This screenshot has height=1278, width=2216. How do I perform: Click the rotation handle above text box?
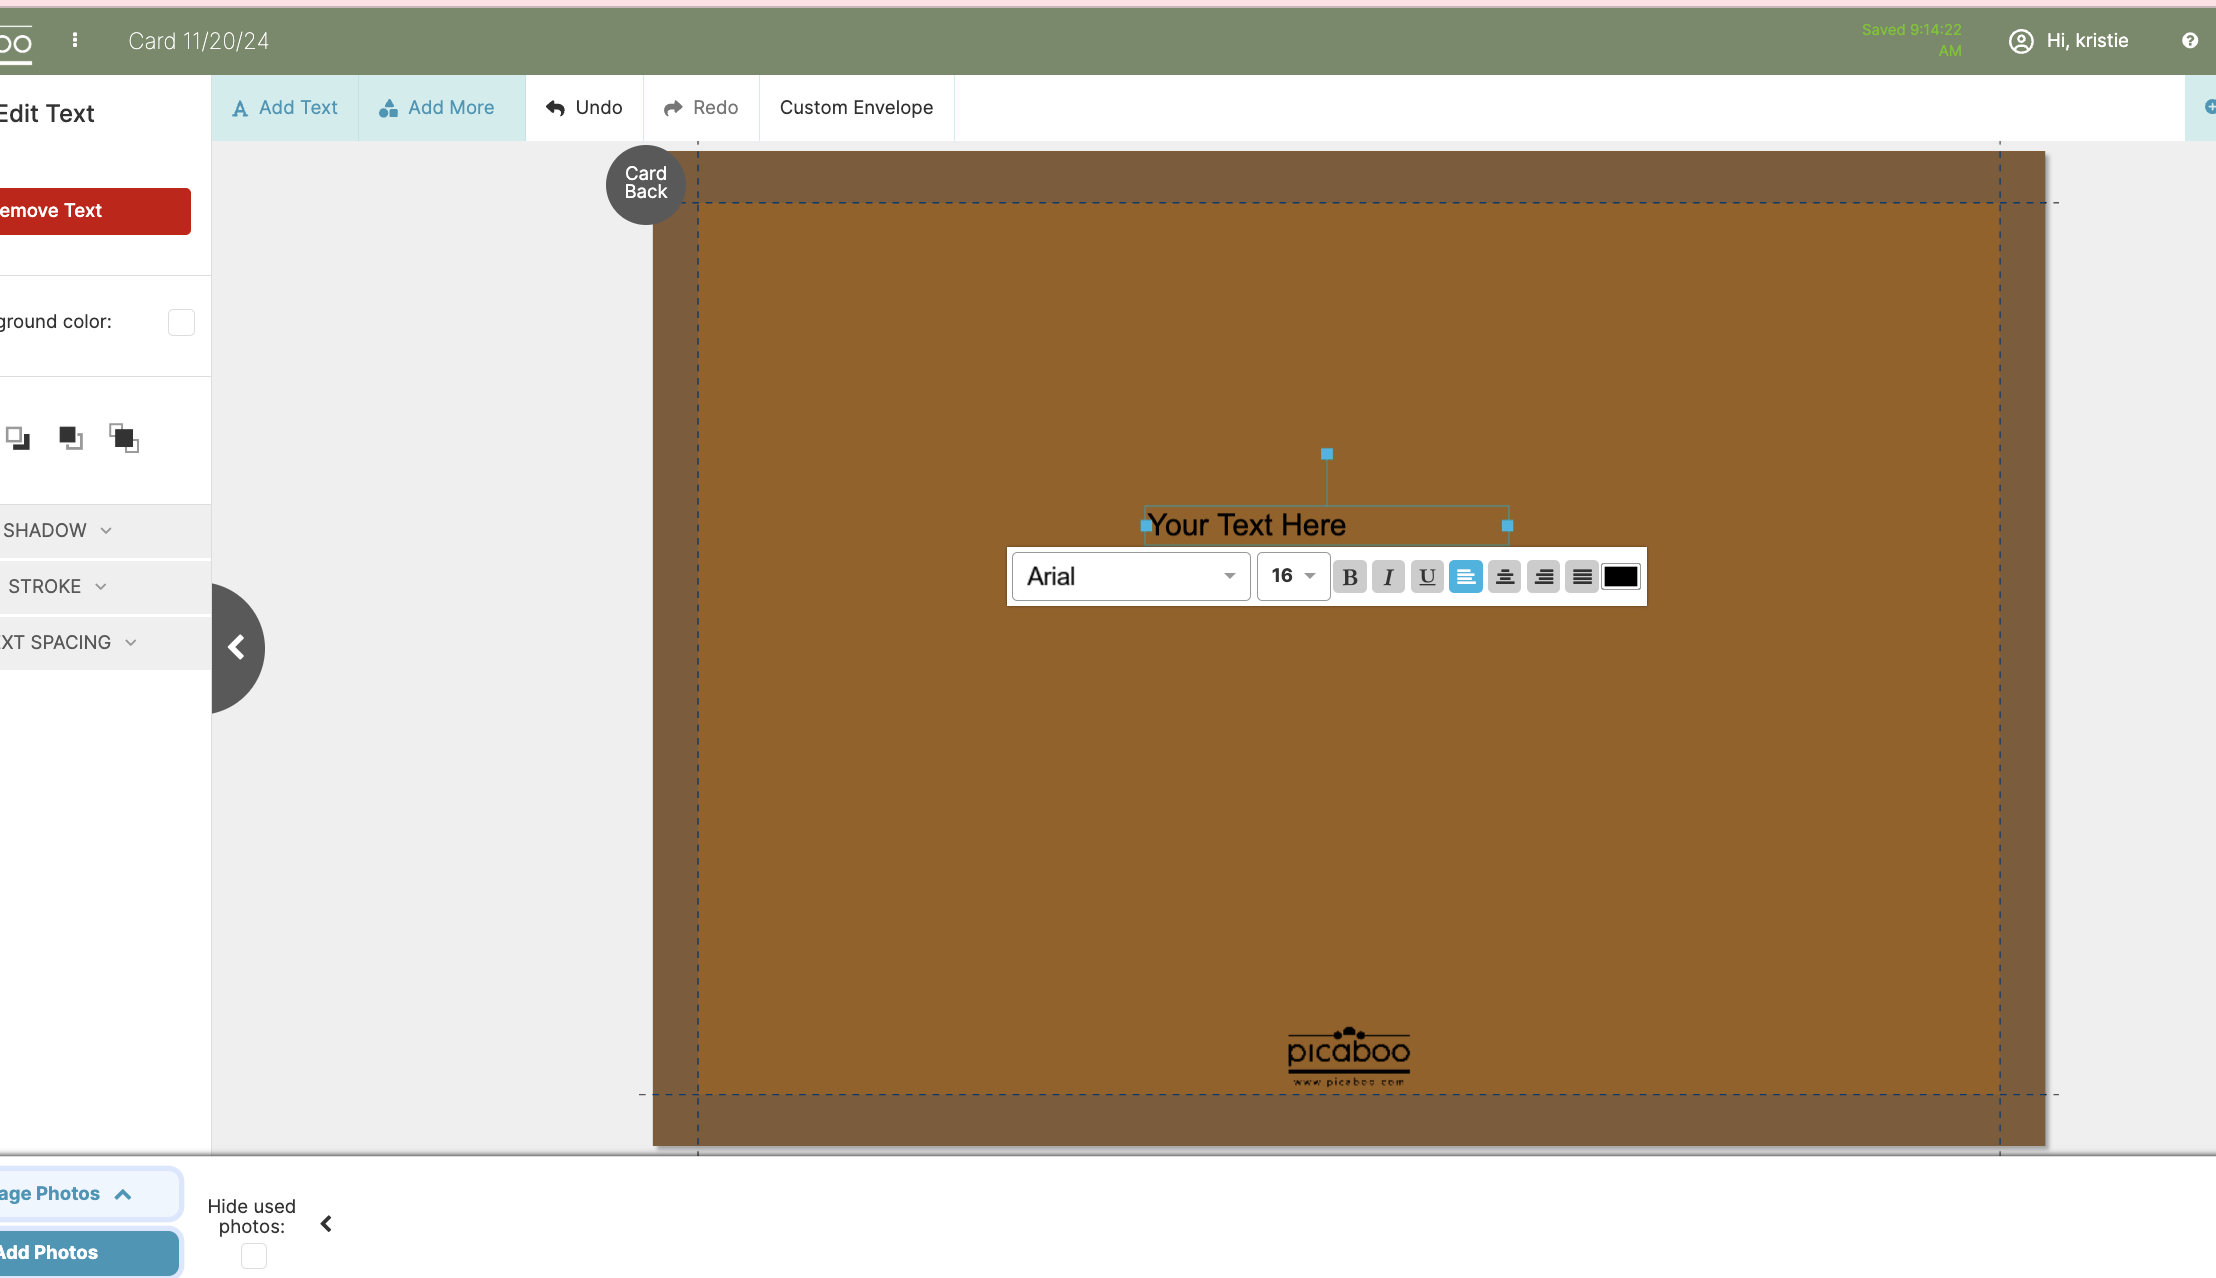coord(1327,454)
